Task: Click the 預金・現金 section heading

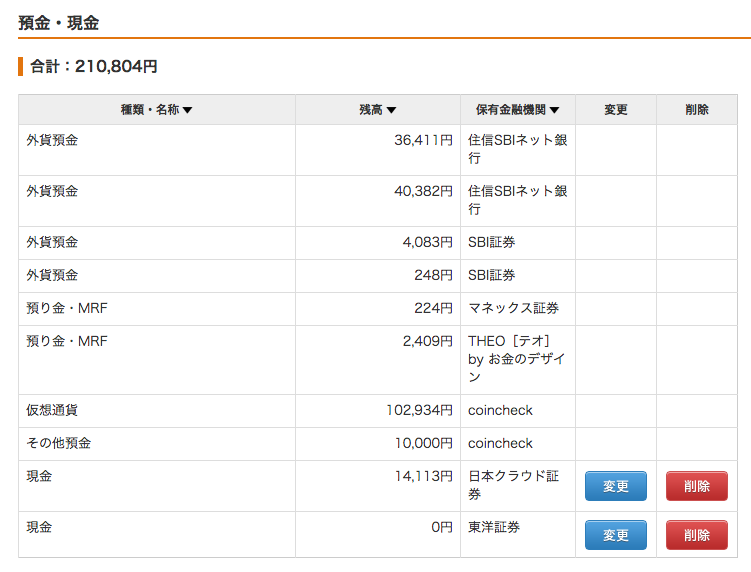Action: coord(58,23)
